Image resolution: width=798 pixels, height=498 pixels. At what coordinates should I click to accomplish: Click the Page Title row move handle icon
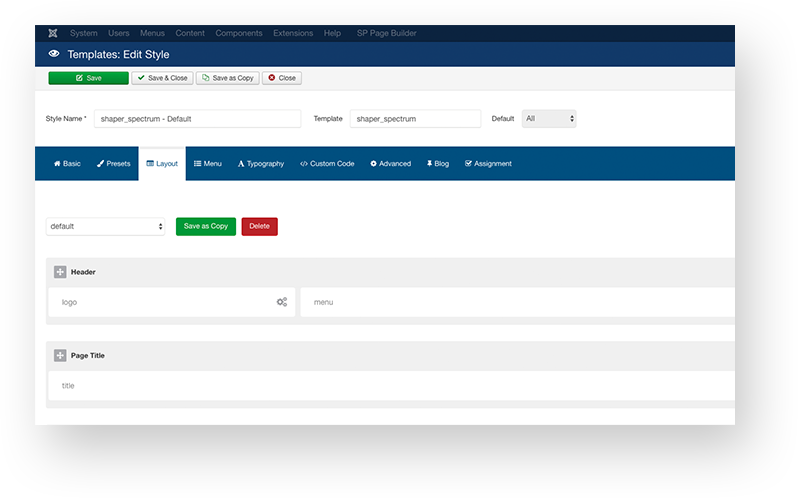pos(60,356)
